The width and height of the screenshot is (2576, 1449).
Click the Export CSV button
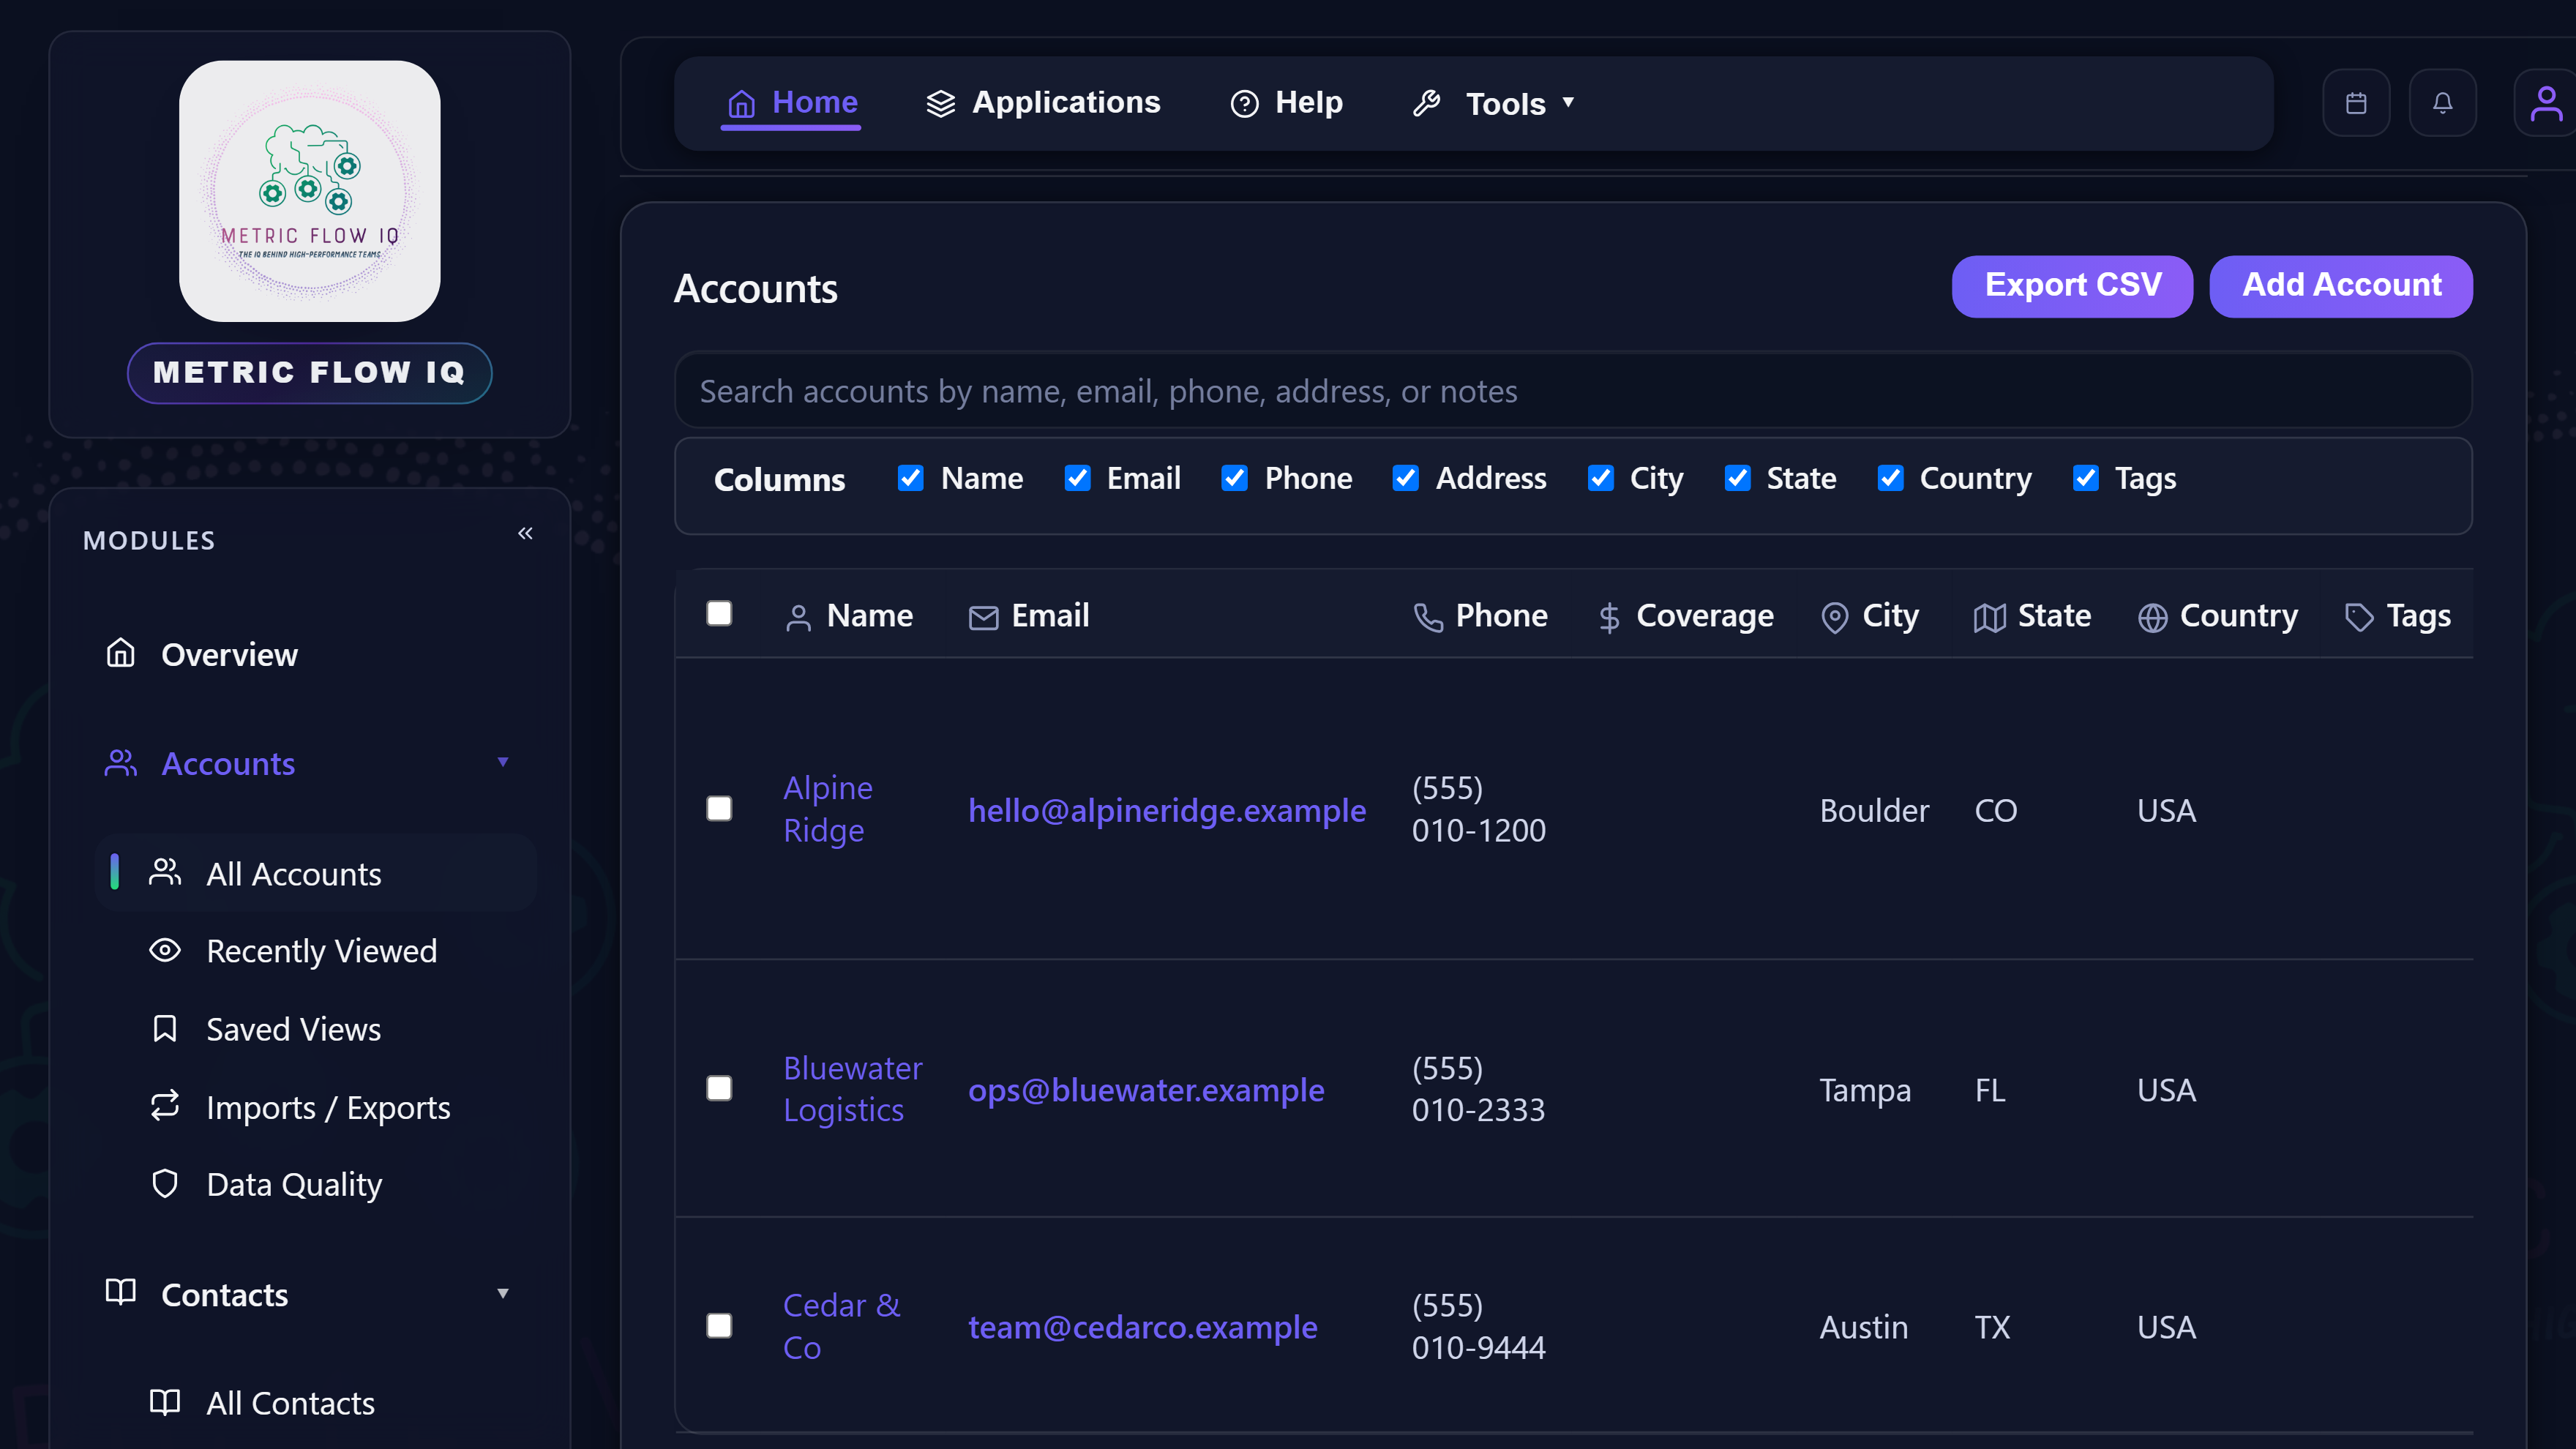click(2072, 286)
